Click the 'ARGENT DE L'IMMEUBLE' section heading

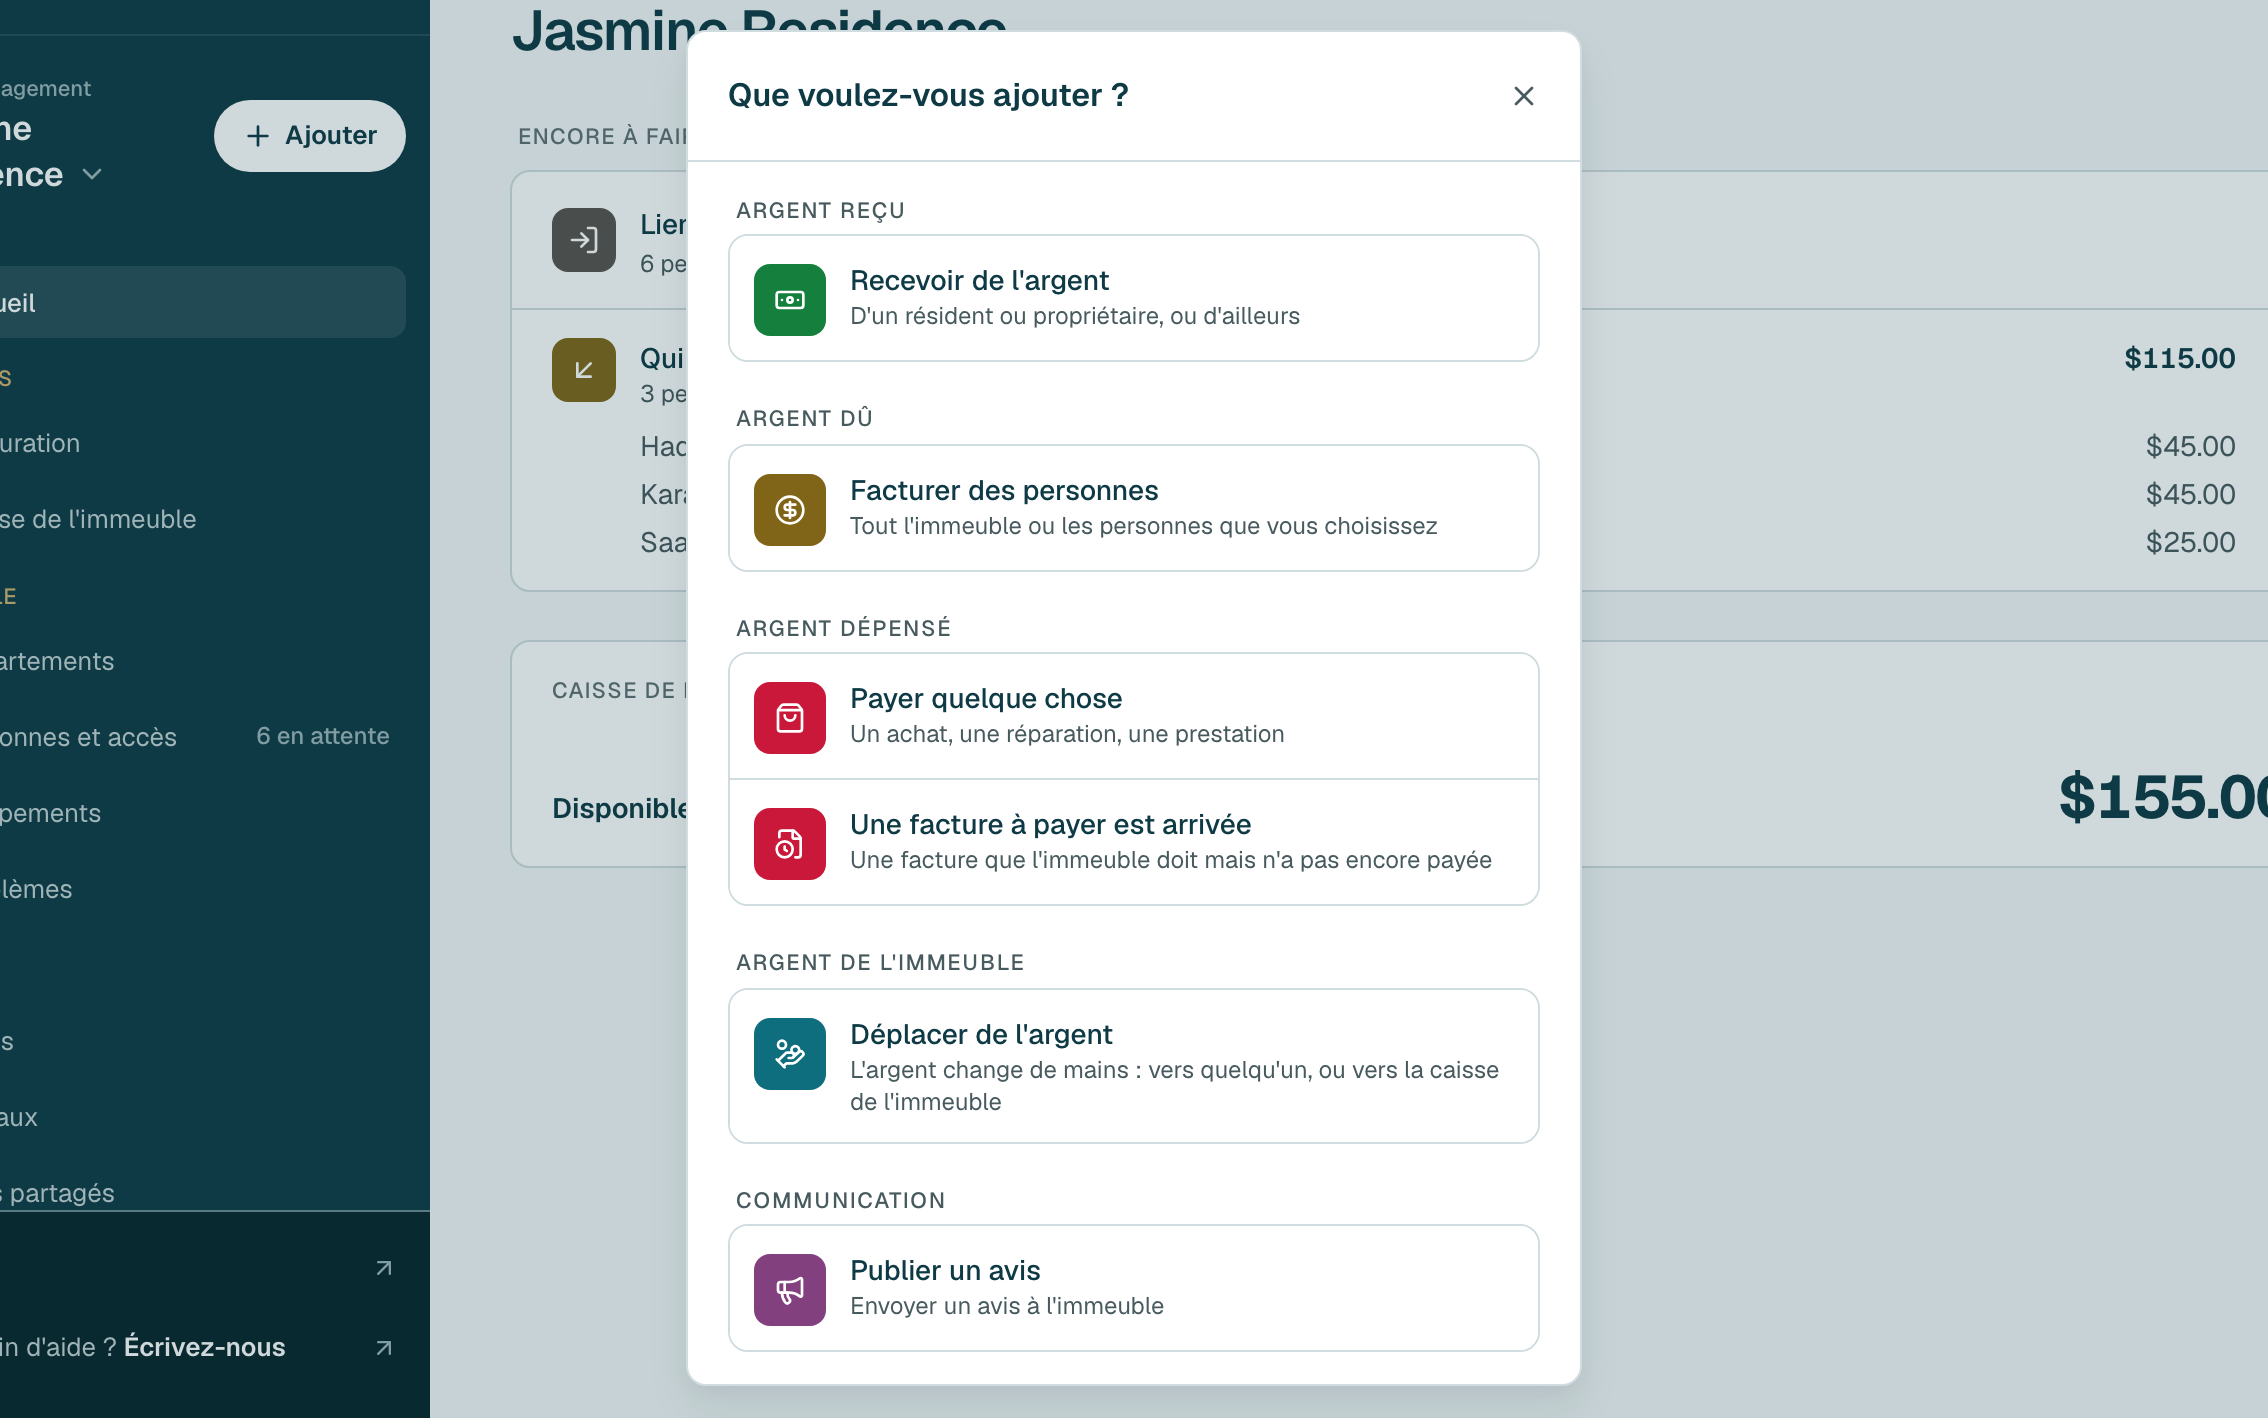[880, 962]
